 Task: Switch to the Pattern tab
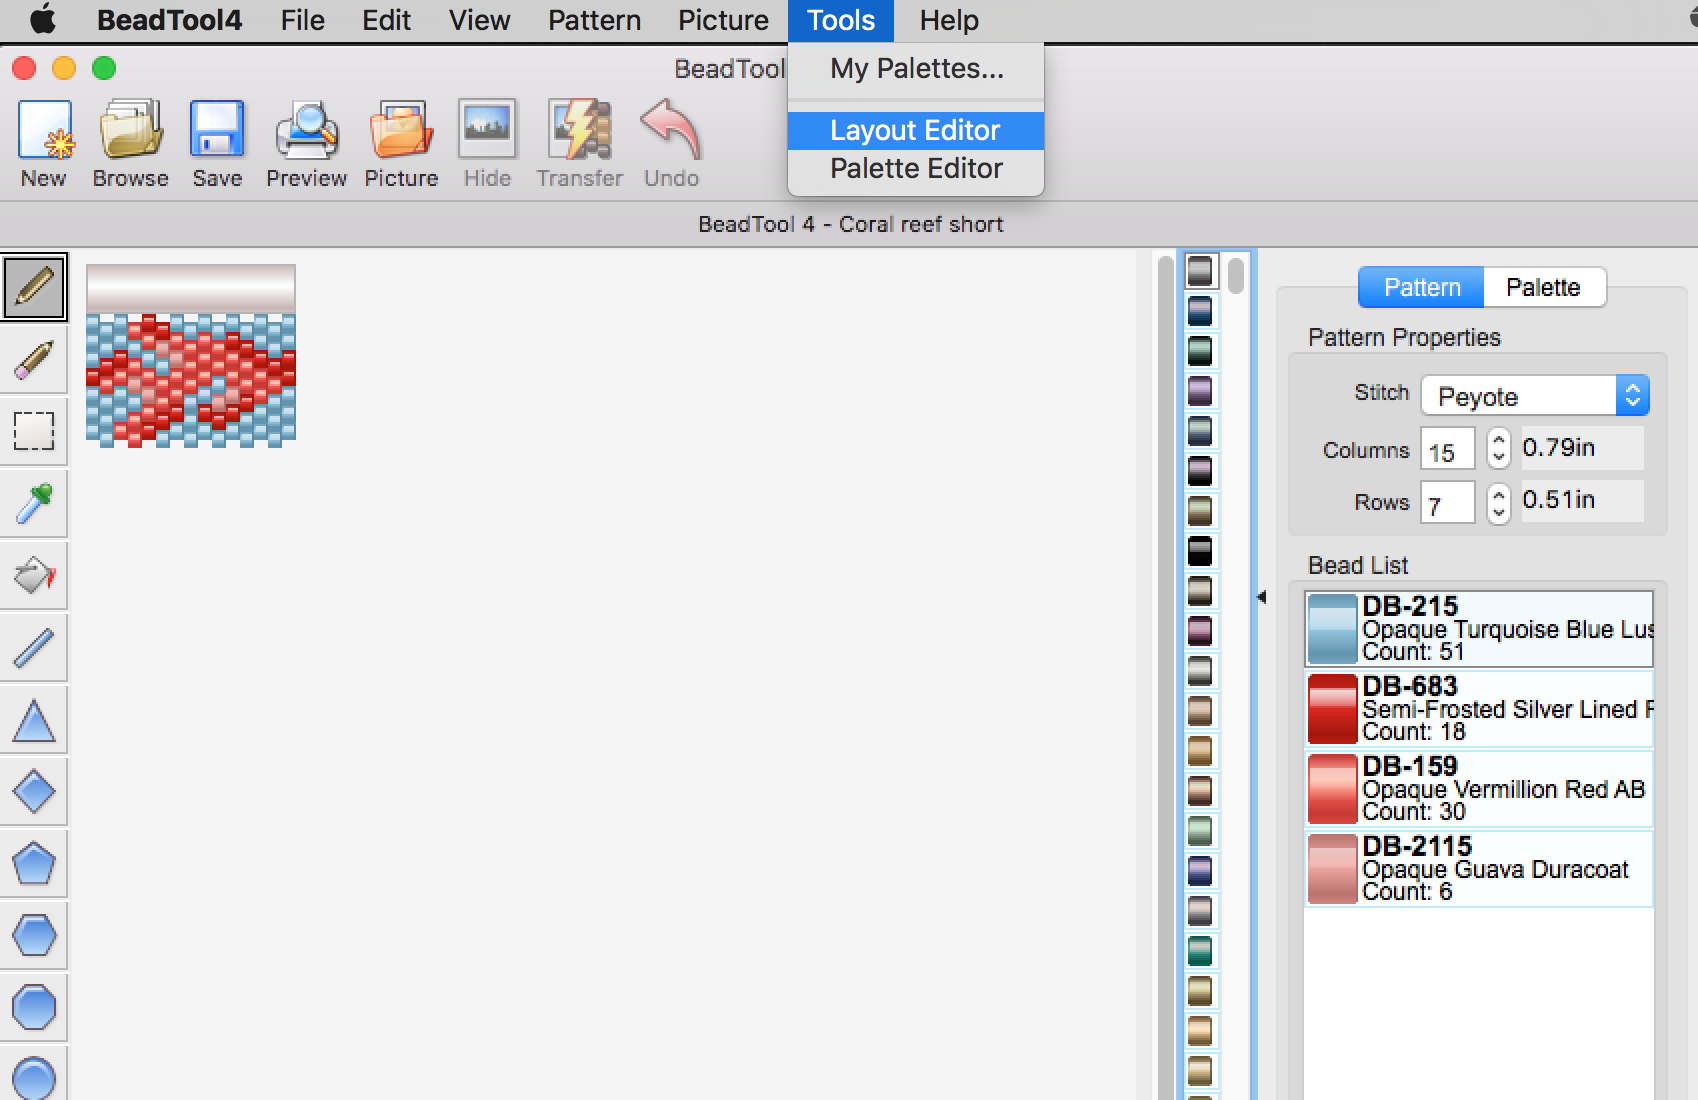pyautogui.click(x=1421, y=287)
